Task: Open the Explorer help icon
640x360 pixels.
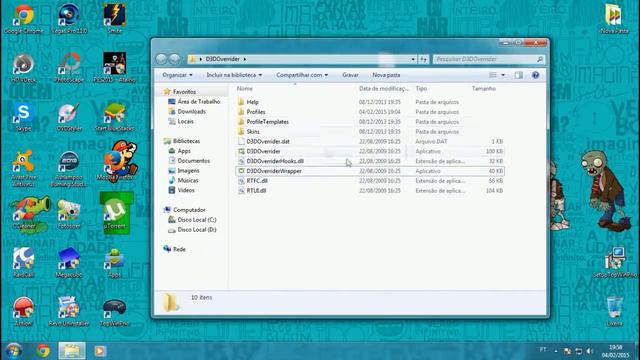Action: pos(536,75)
